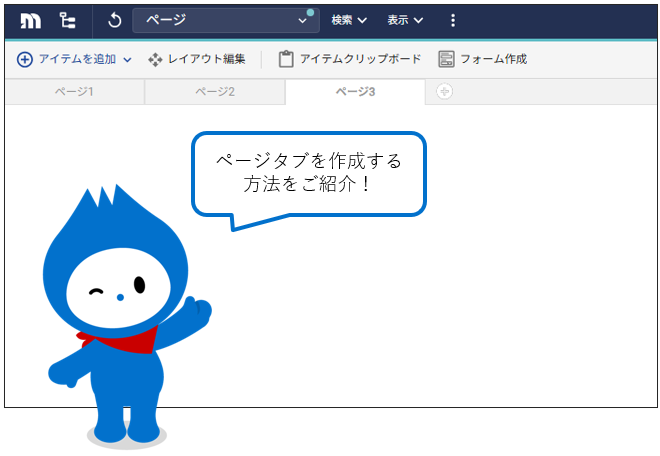Switch to the ページ1 tab
Image resolution: width=660 pixels, height=456 pixels.
pos(74,92)
